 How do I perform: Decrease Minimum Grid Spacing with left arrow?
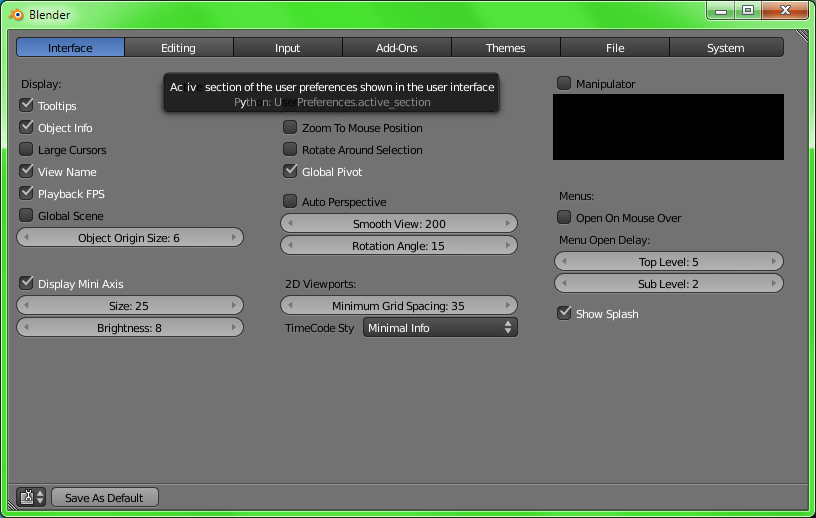[290, 305]
